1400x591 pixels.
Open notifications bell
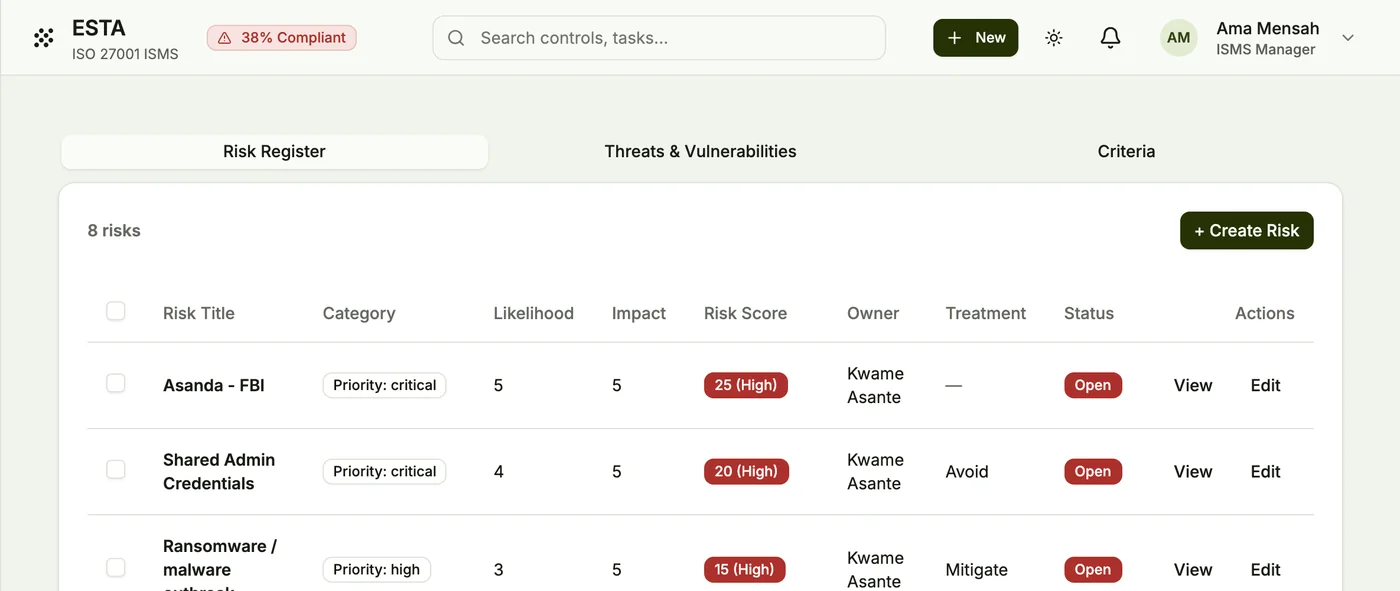tap(1110, 38)
